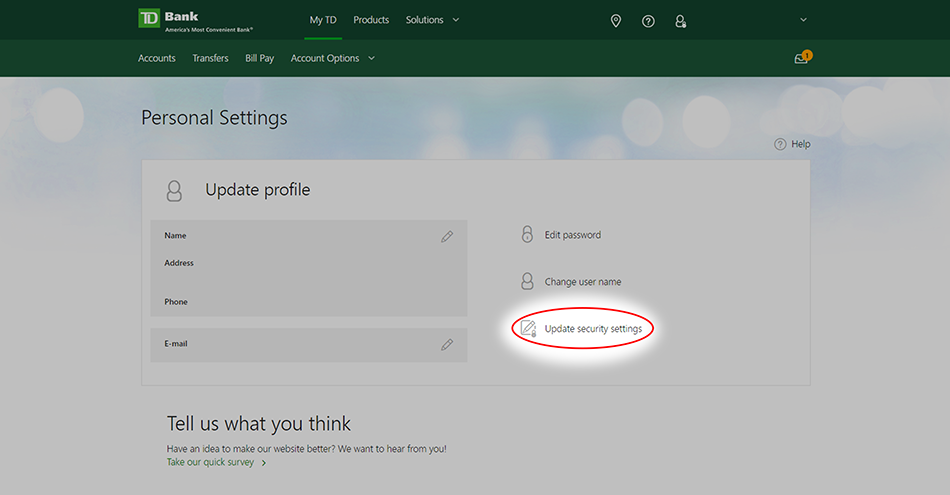Click the person icon beside Change user name
The image size is (950, 495).
tap(527, 281)
